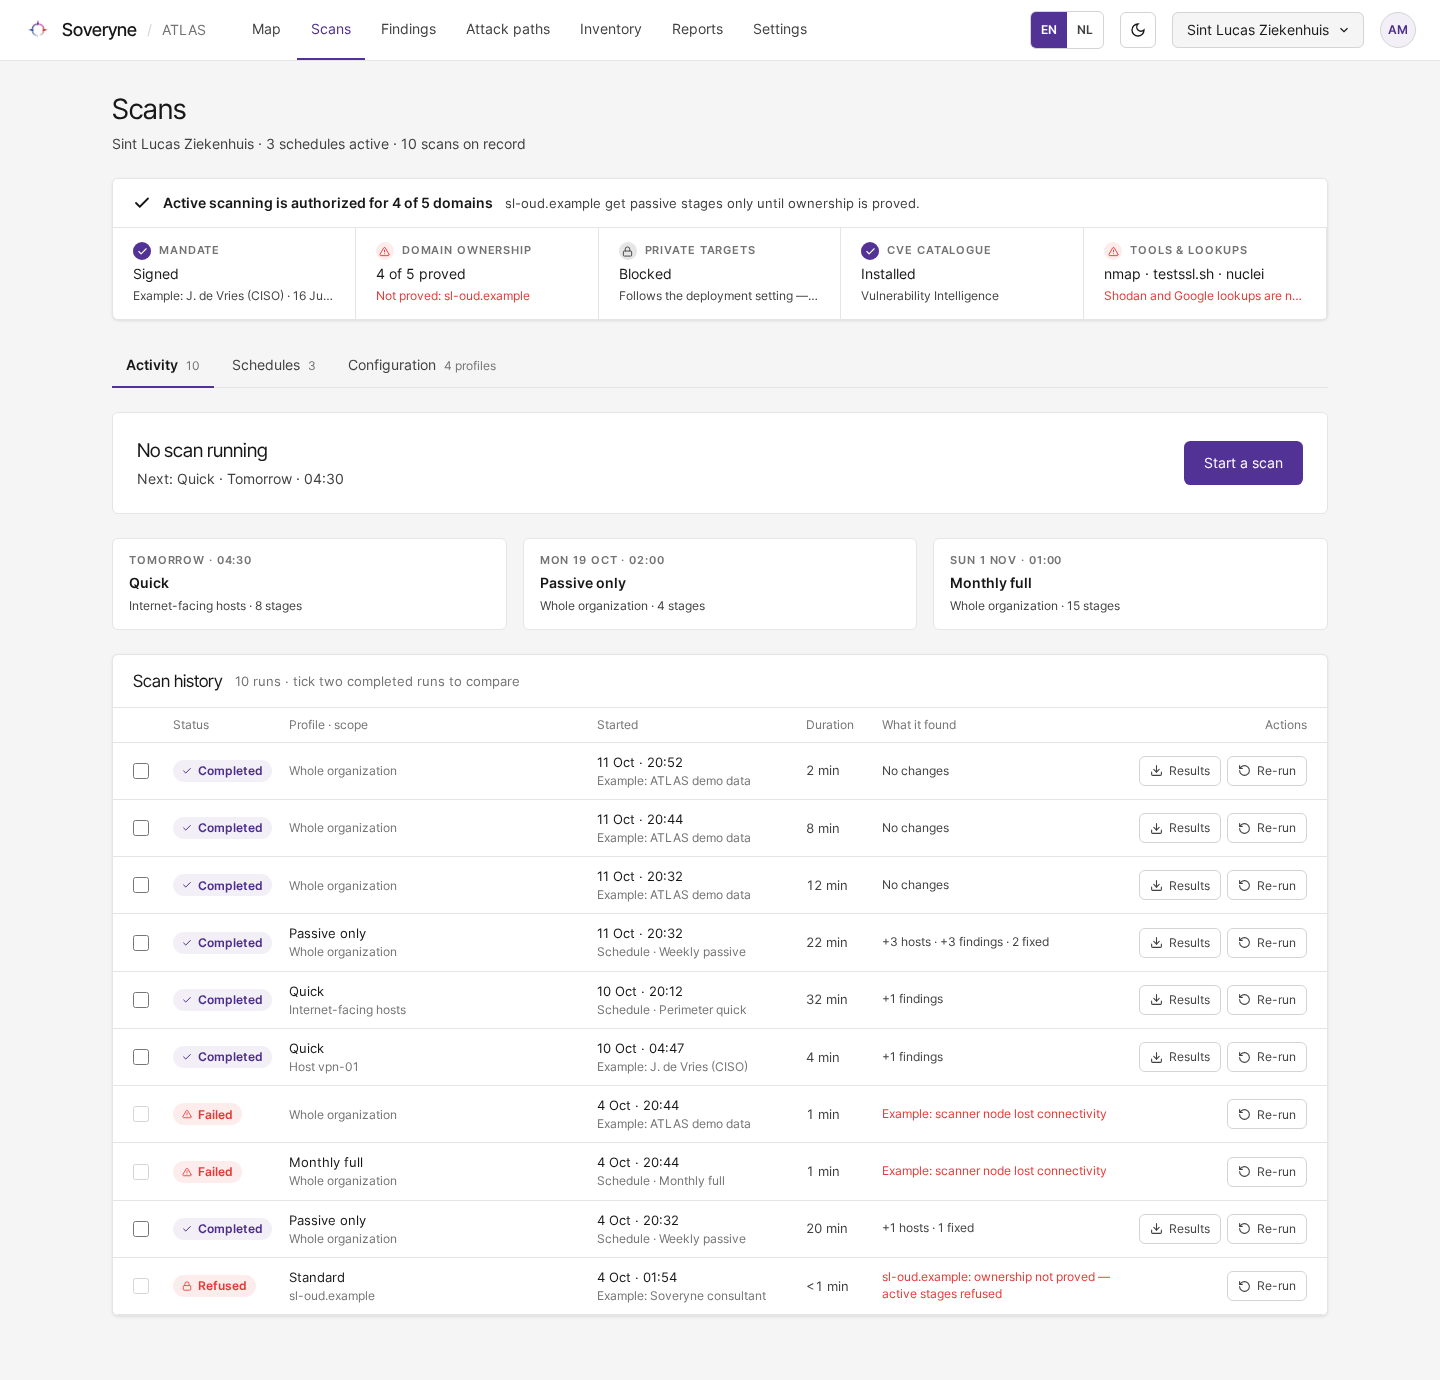Open the Quick scheduled scan card
The height and width of the screenshot is (1380, 1440).
pyautogui.click(x=310, y=584)
